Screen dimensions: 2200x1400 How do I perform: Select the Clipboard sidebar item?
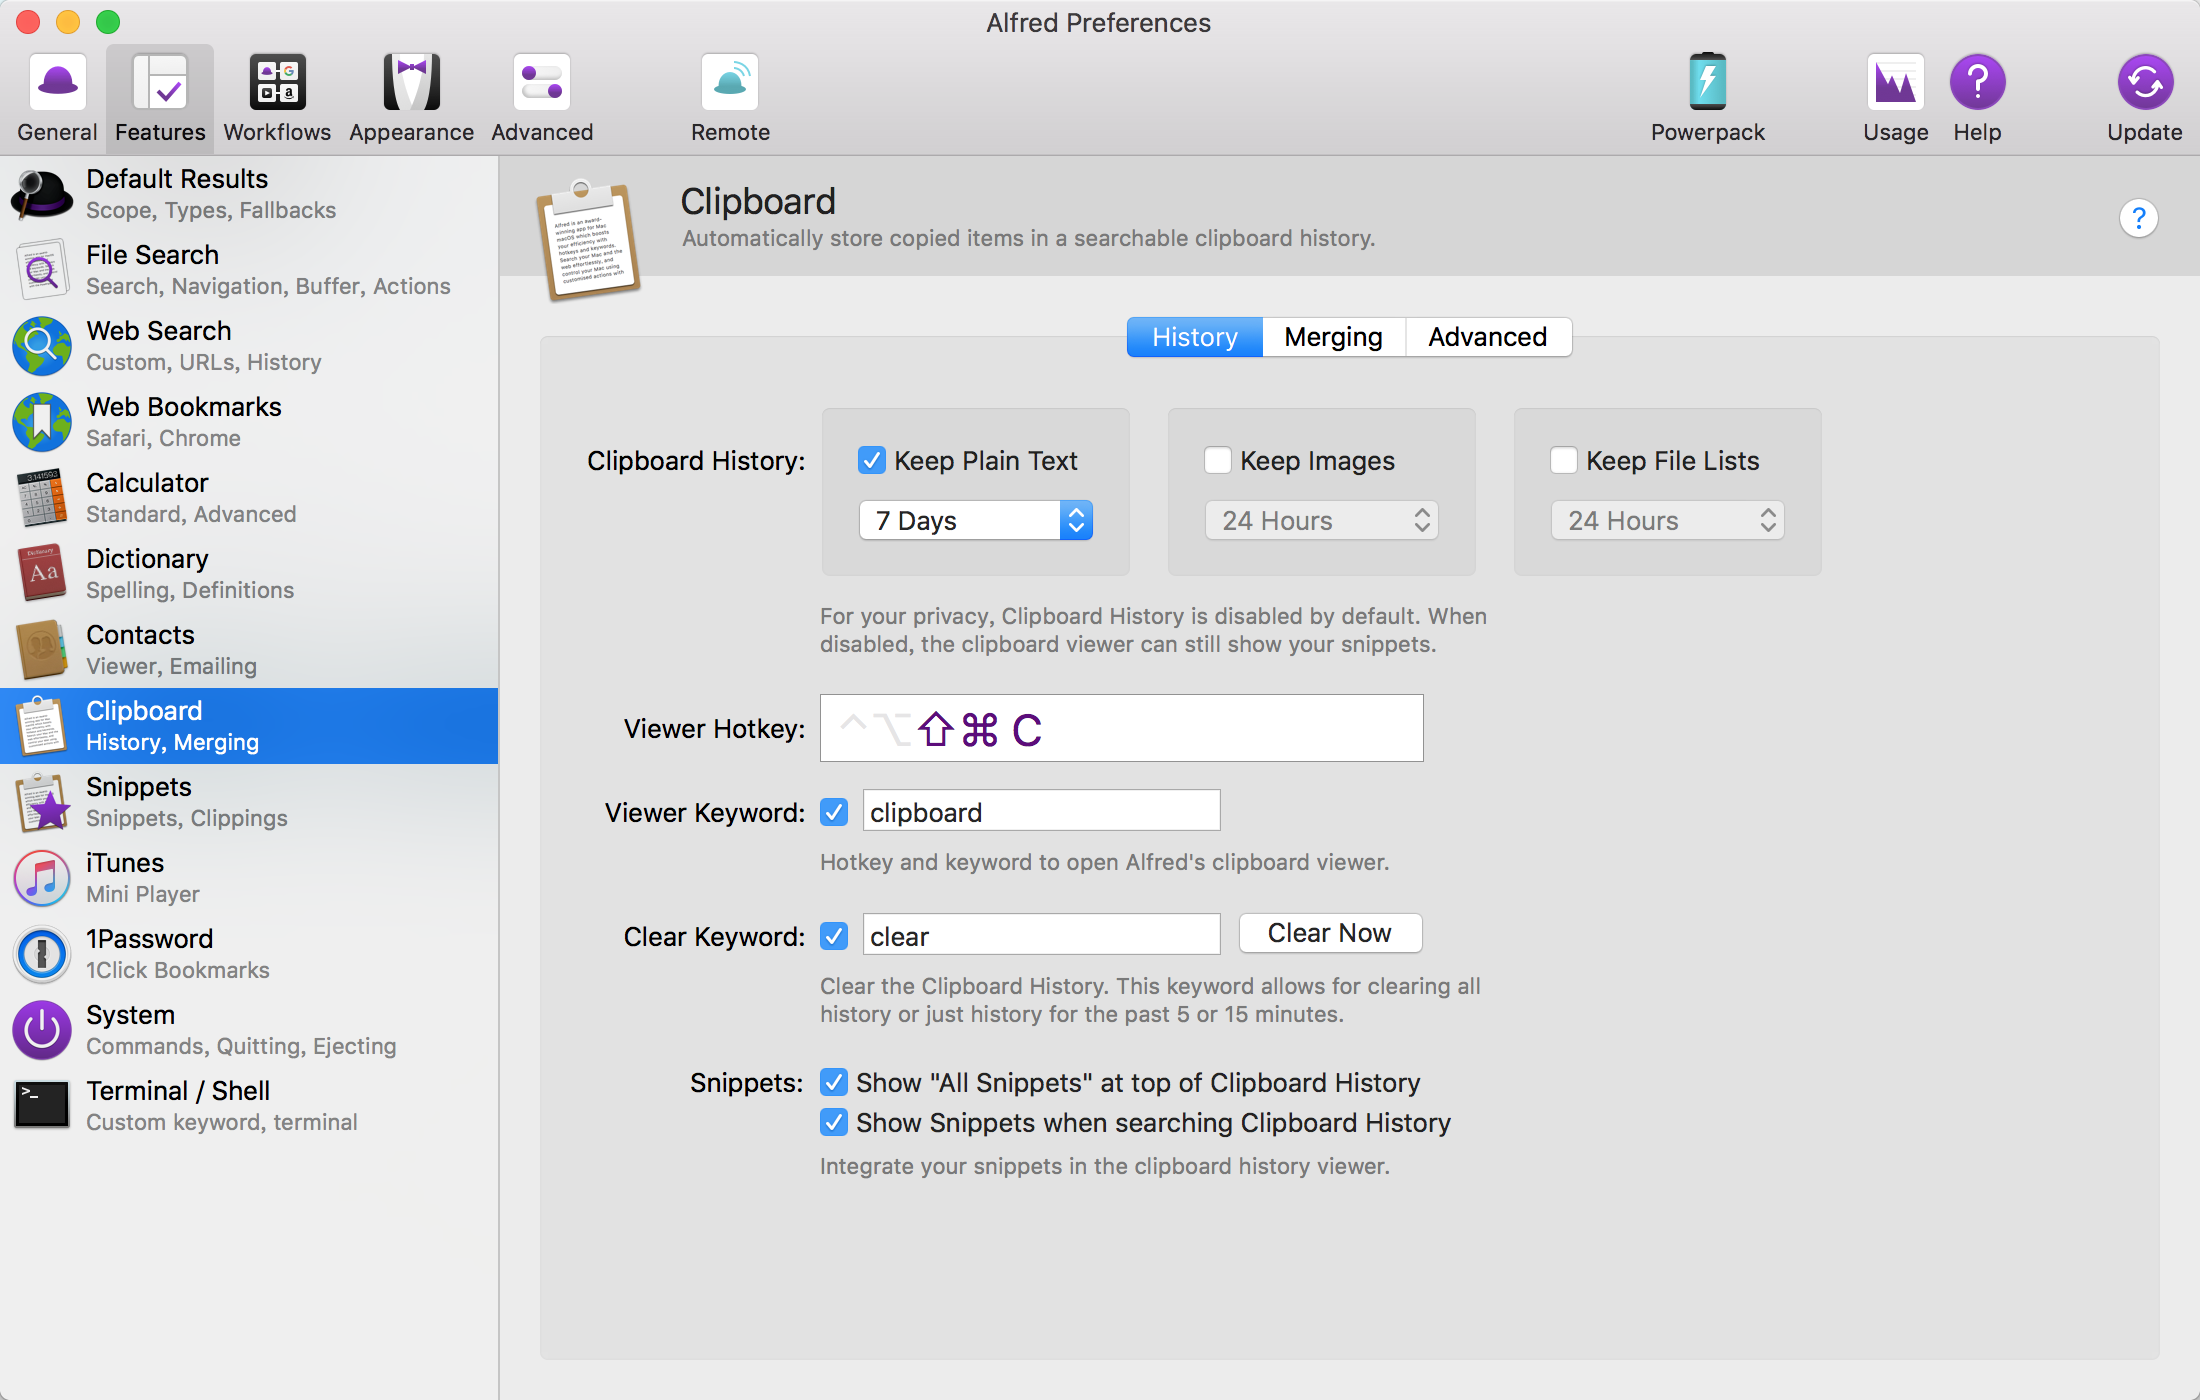[249, 726]
